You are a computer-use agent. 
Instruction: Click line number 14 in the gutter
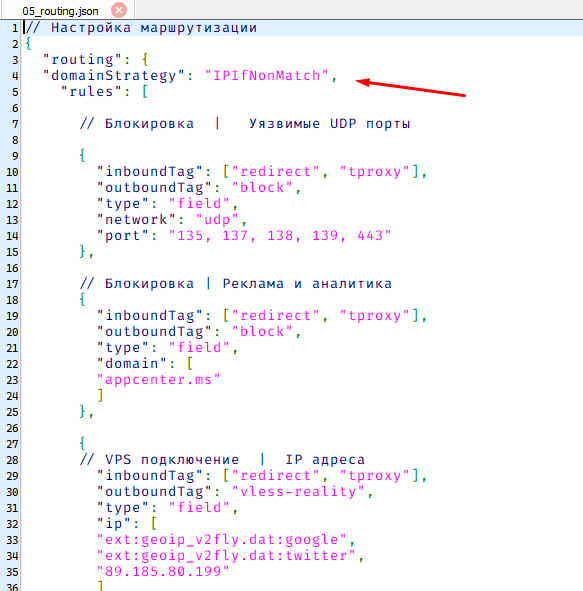click(x=12, y=236)
